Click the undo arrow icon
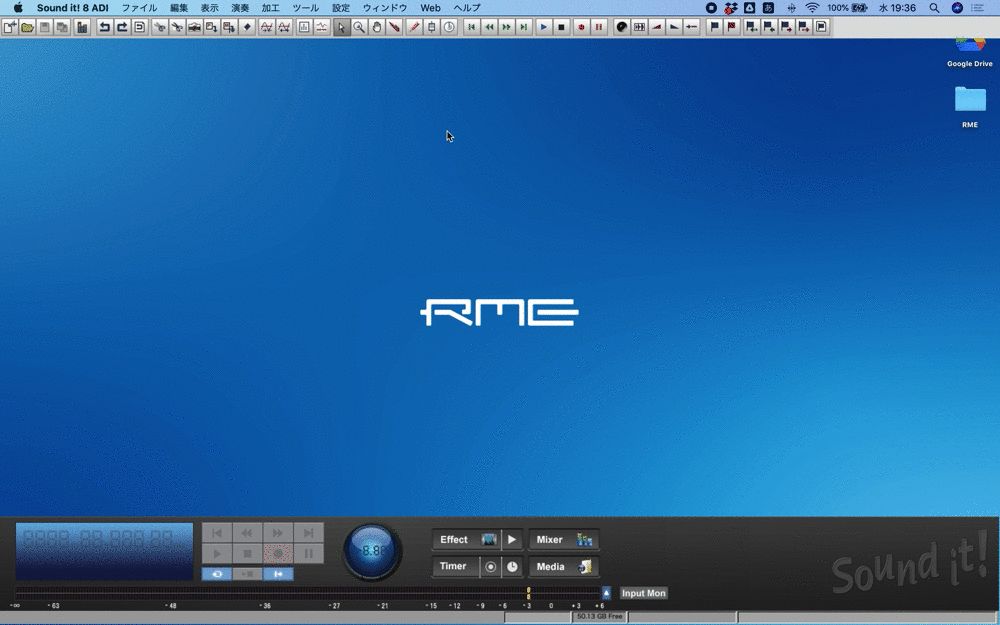Screen dimensions: 1000x625 click(104, 27)
